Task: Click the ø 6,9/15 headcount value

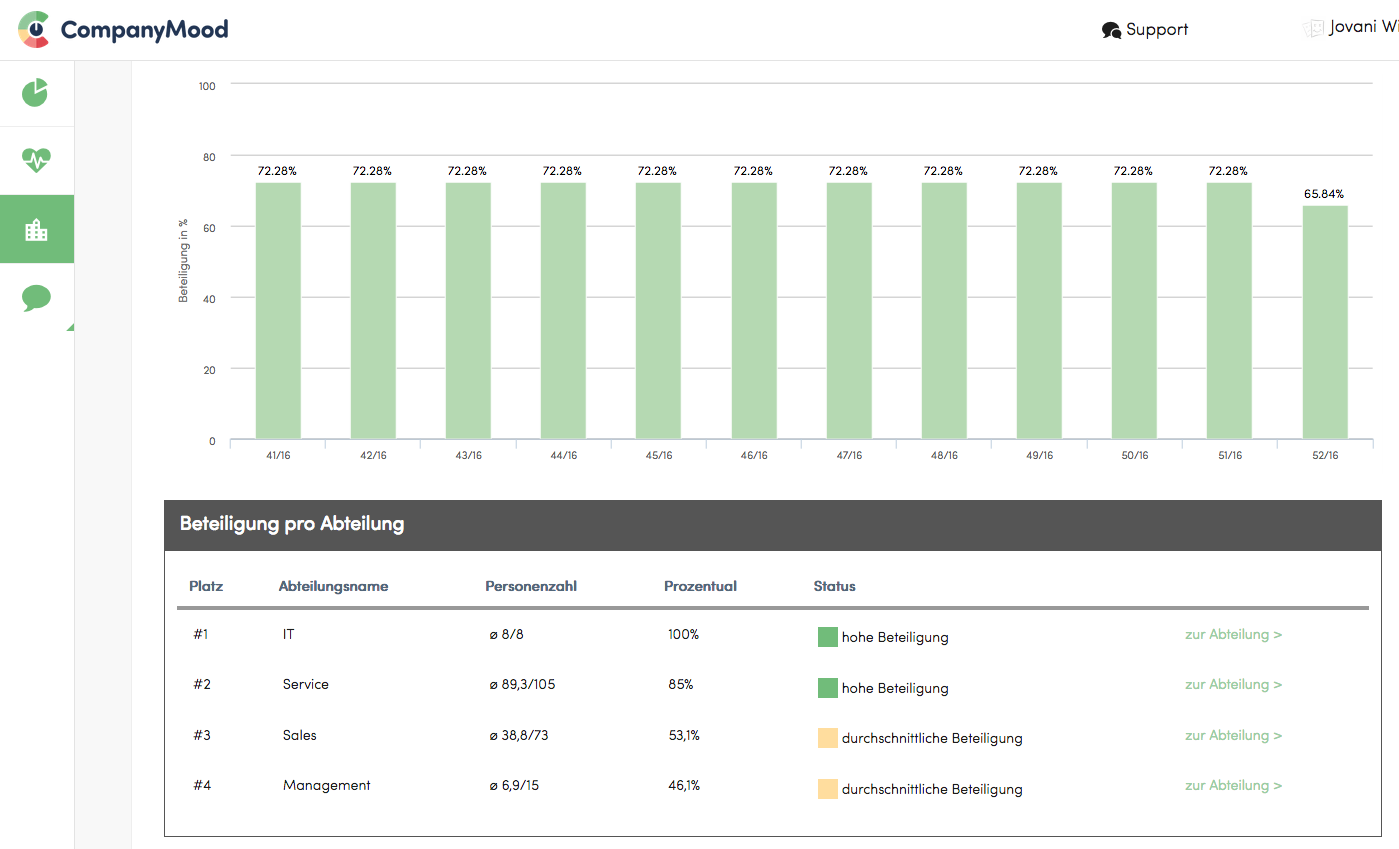Action: coord(514,785)
